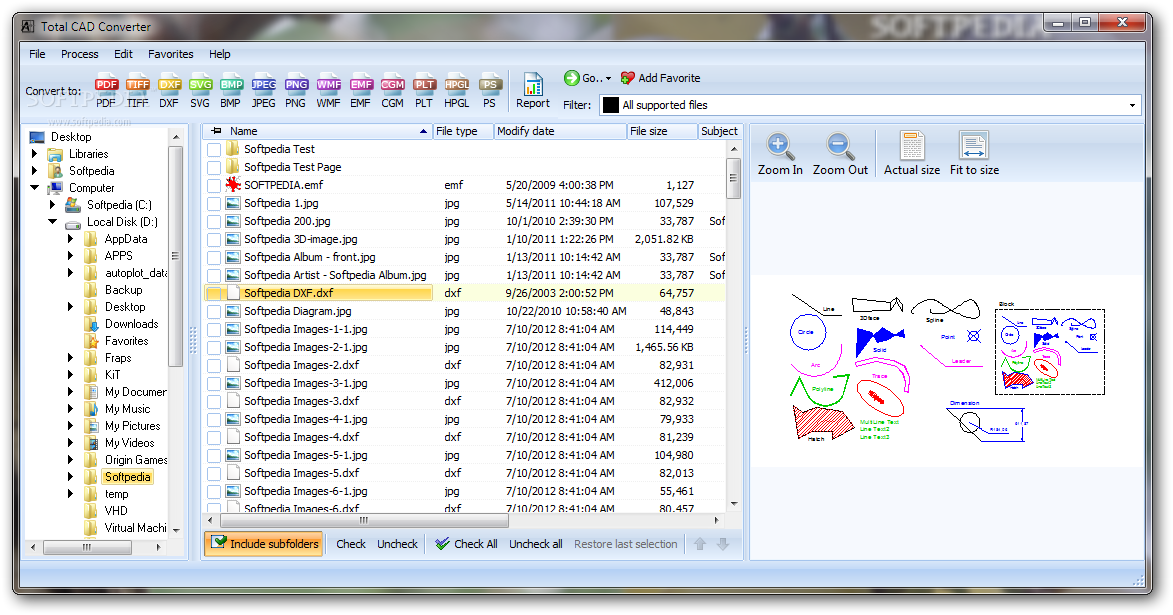Click Uncheck all button
This screenshot has height=615, width=1173.
tap(536, 544)
